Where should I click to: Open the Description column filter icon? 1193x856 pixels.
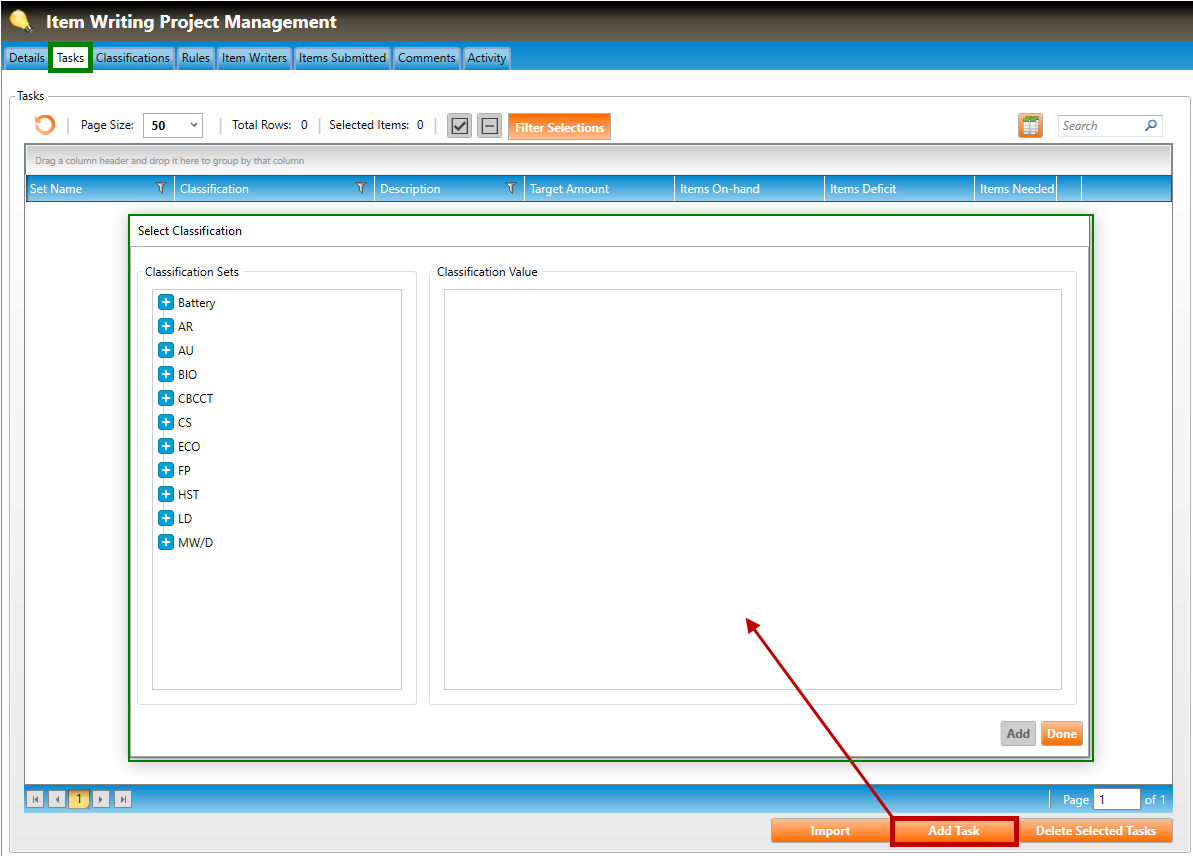pos(511,188)
